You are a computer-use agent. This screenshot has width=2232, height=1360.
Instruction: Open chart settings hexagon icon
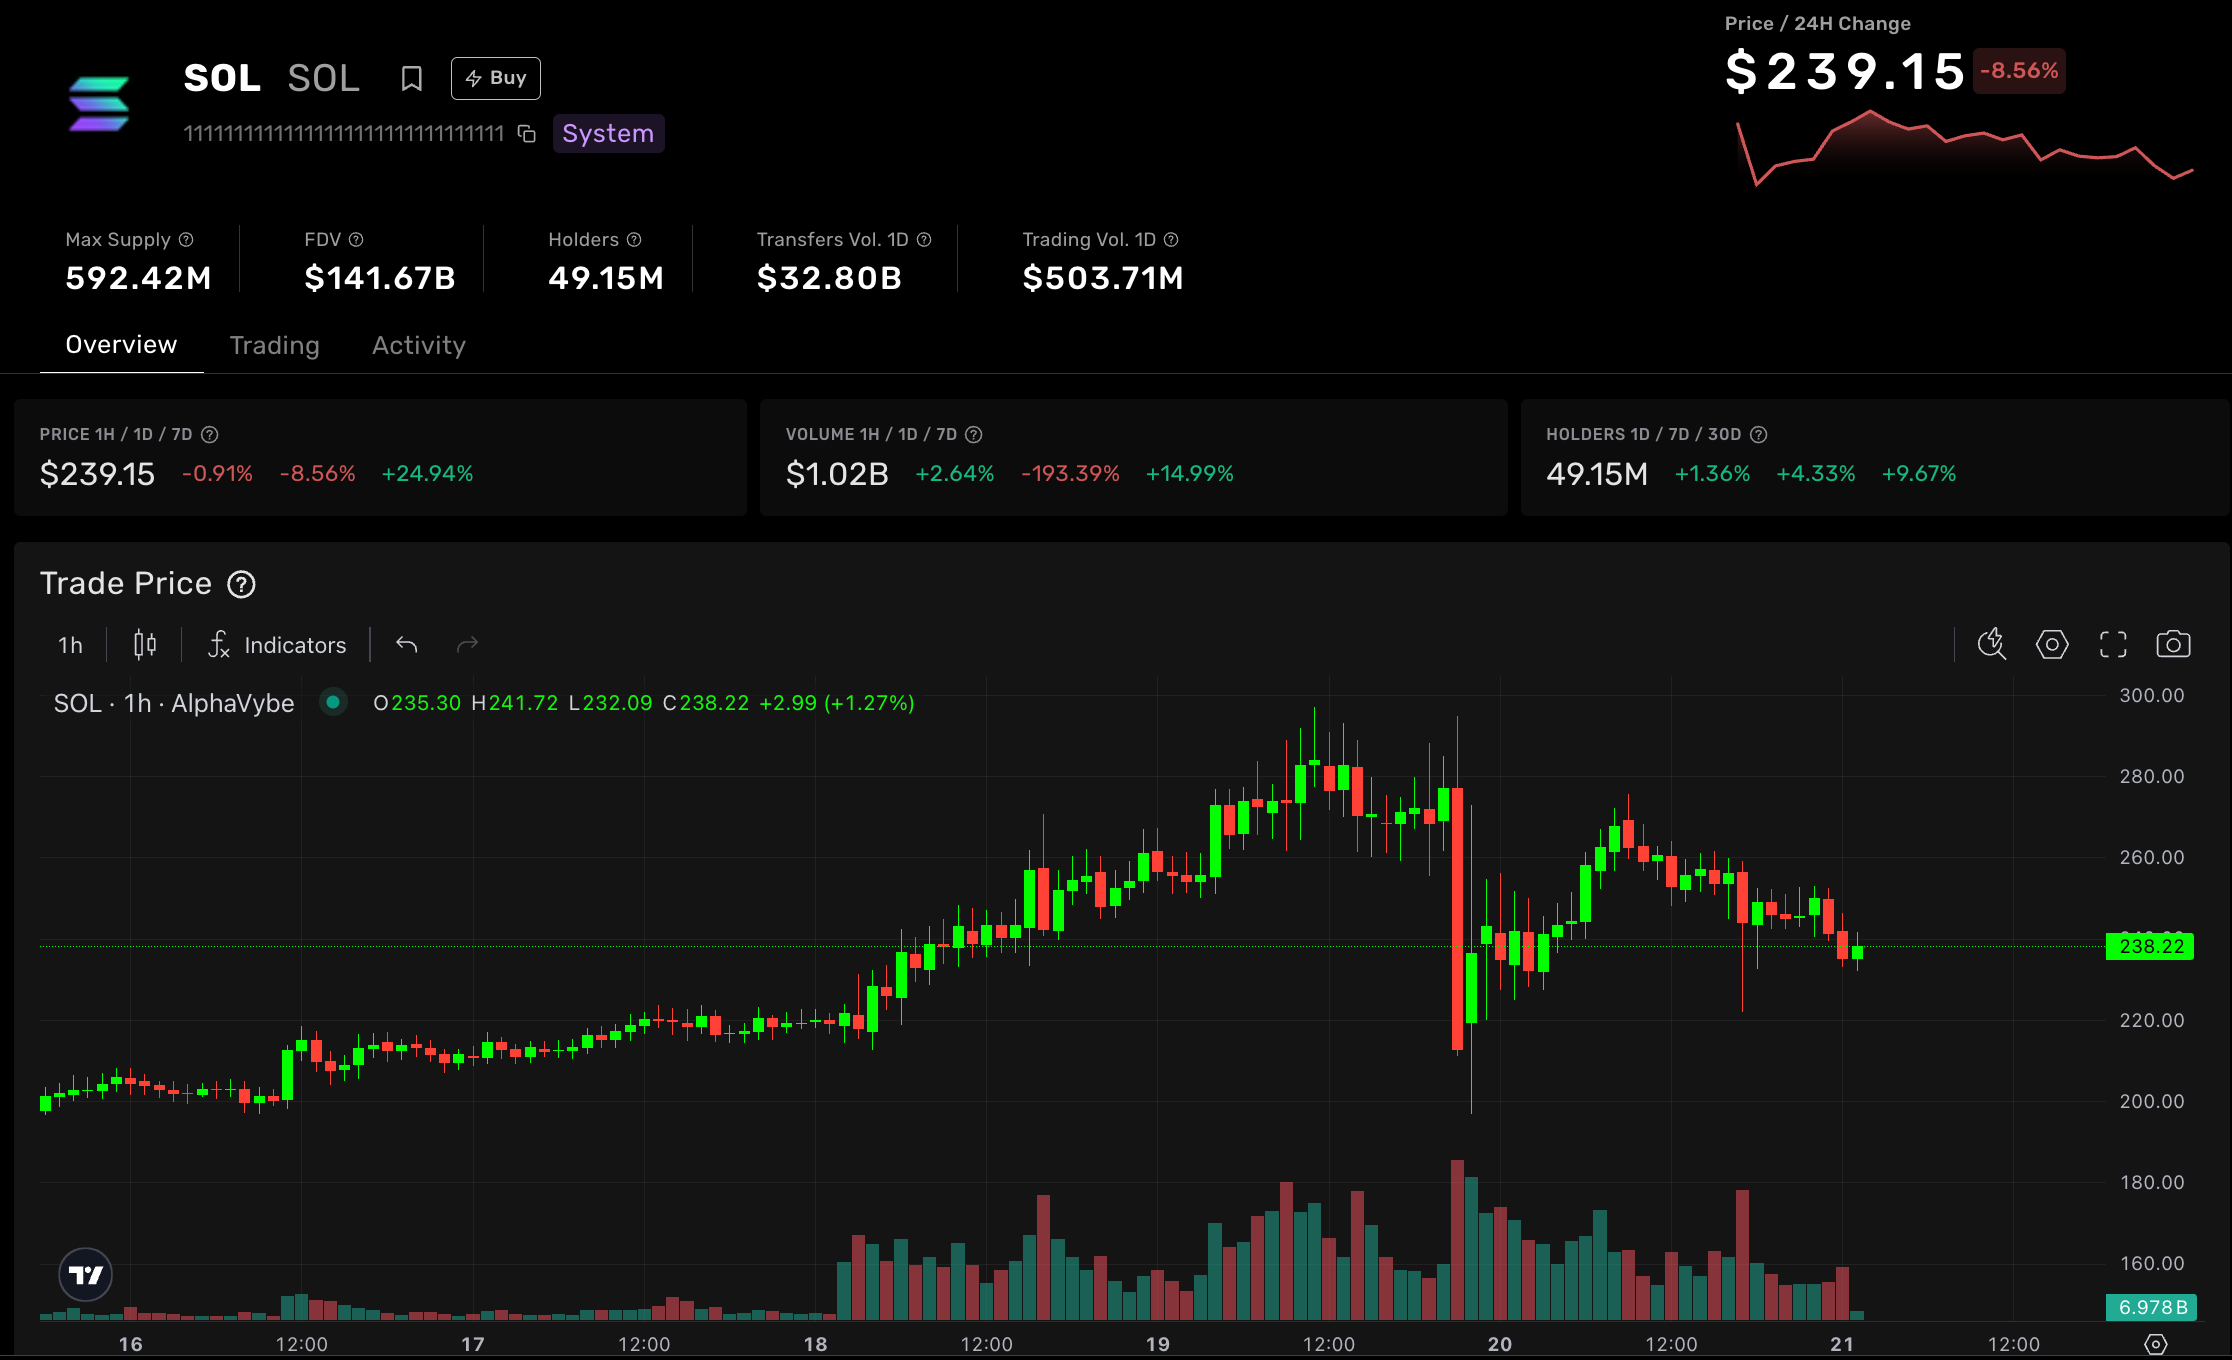click(x=2052, y=644)
